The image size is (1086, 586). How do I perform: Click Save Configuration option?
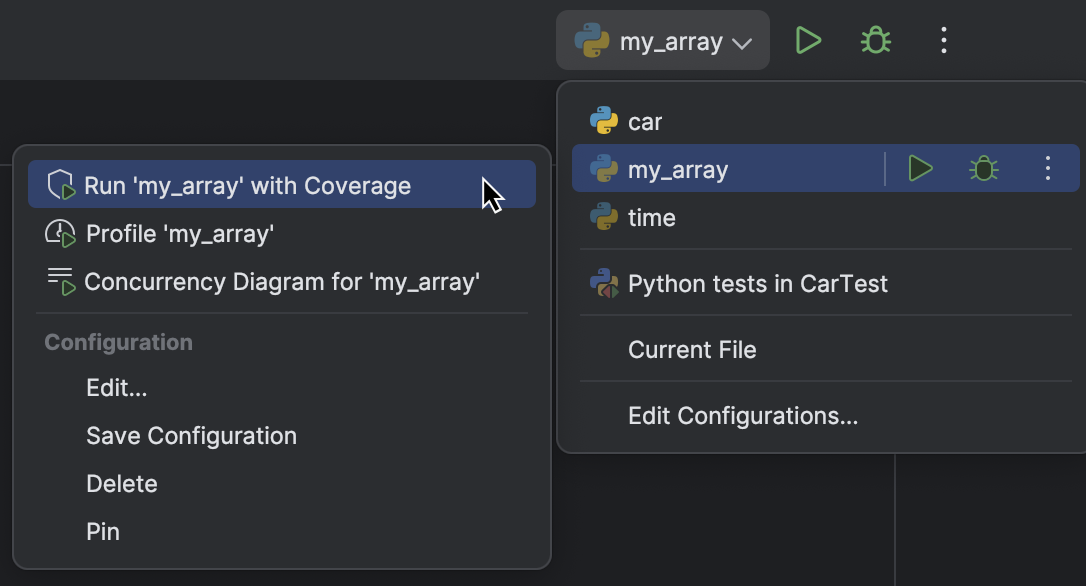coord(191,435)
